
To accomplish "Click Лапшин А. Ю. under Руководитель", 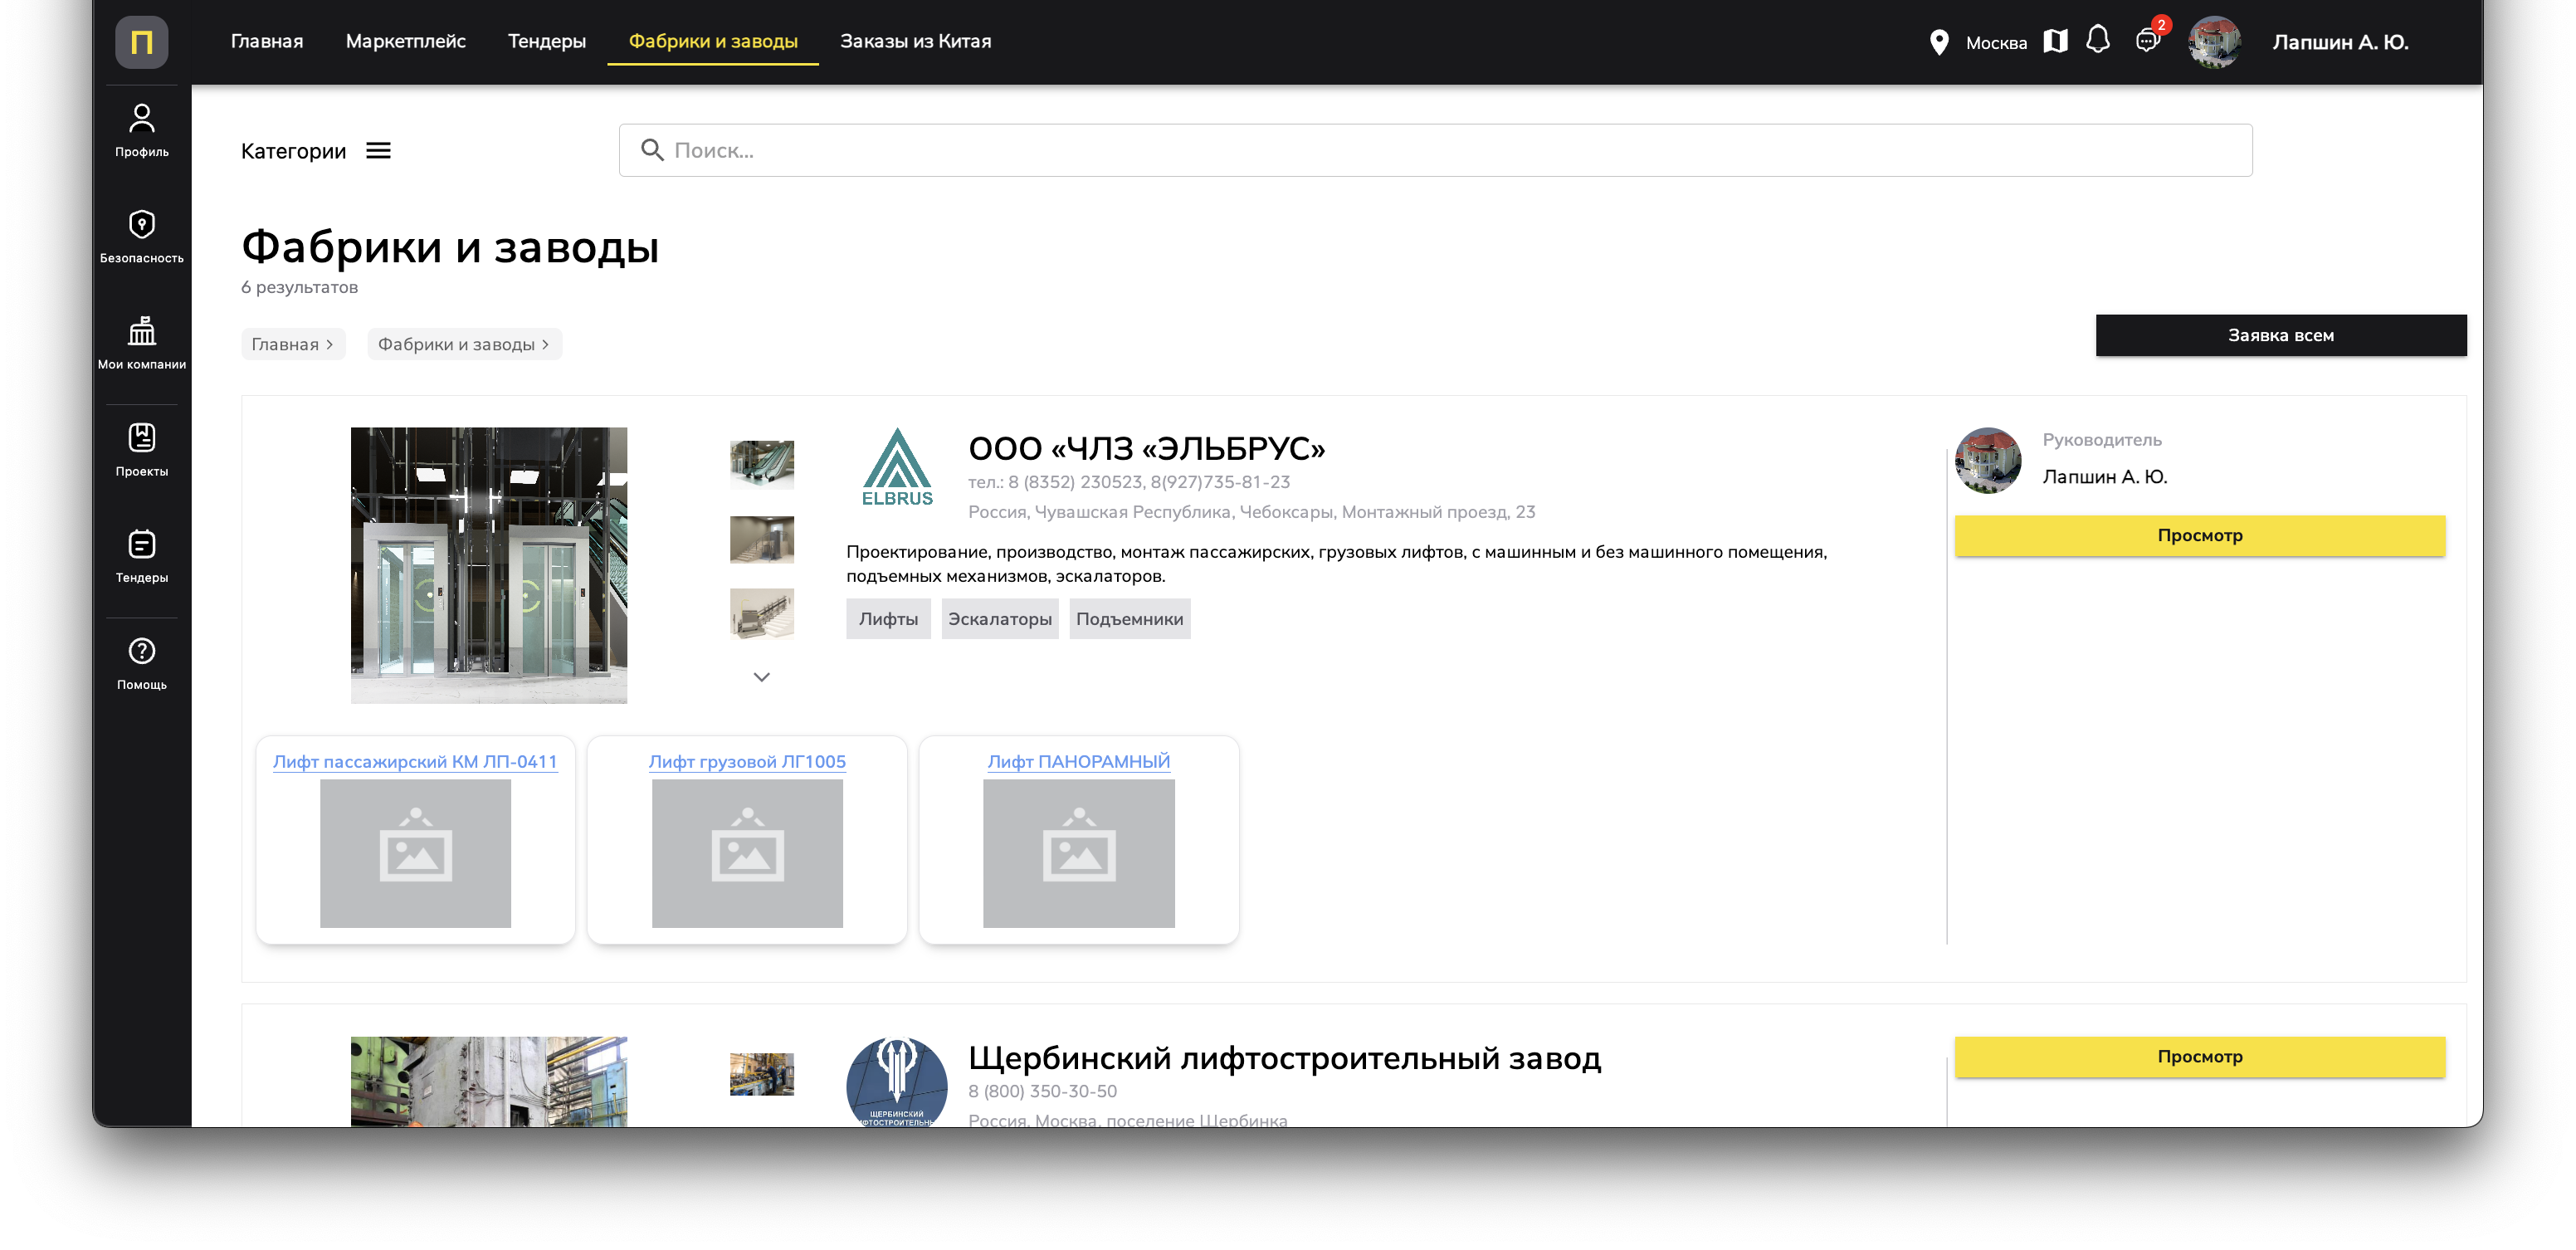I will tap(2105, 477).
